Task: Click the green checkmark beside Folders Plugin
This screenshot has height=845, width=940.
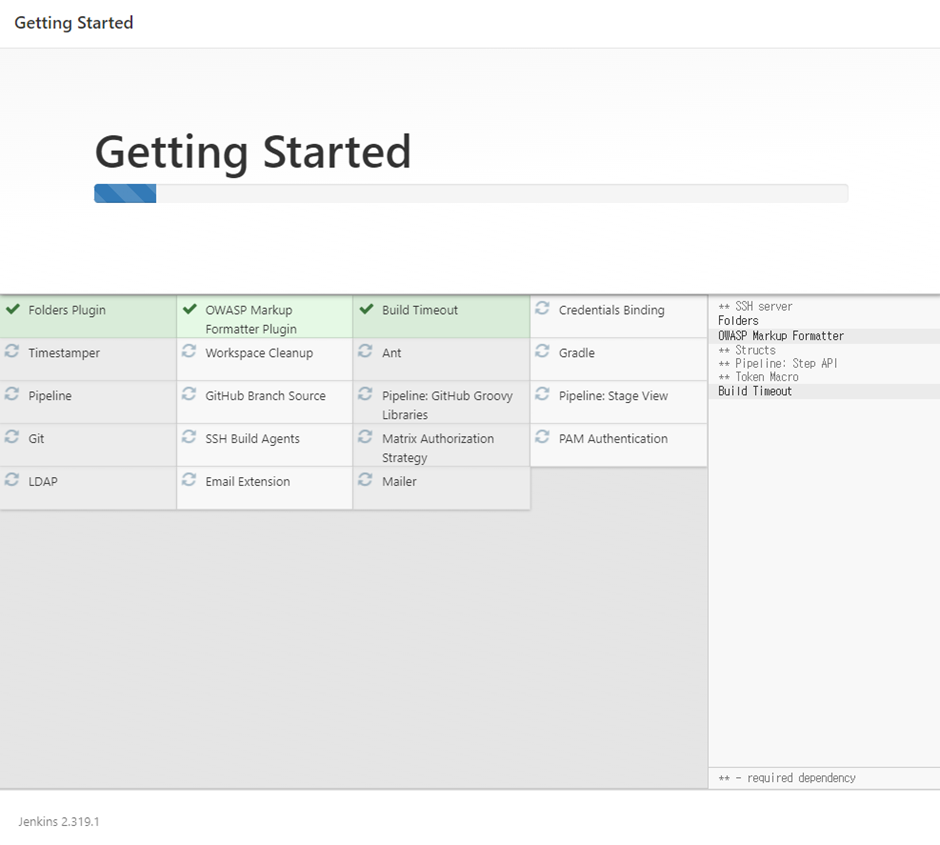Action: tap(13, 309)
